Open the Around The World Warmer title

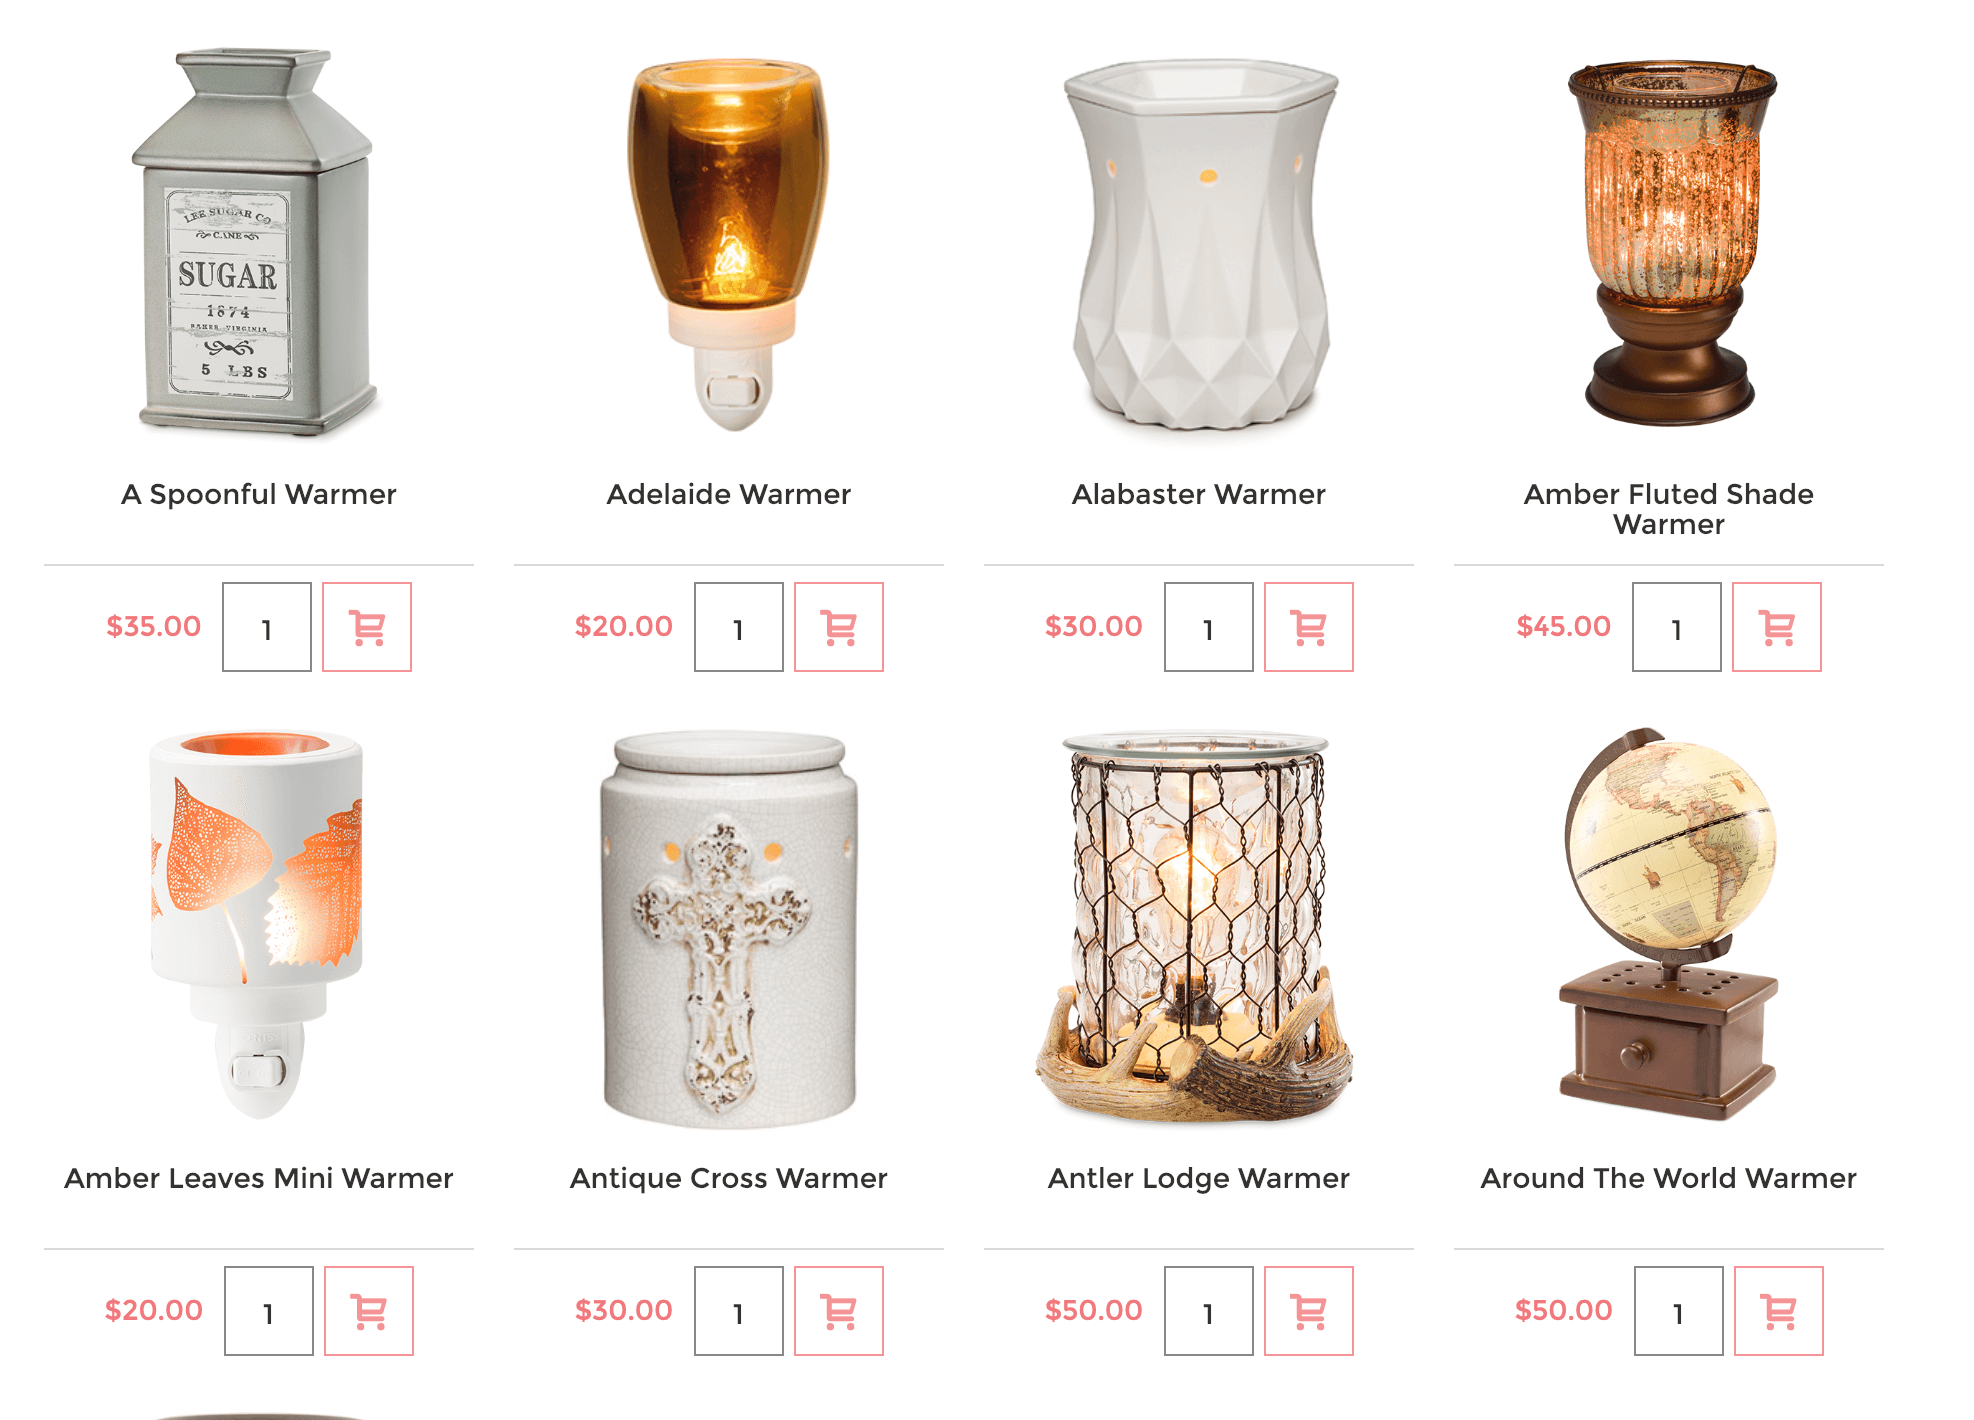(x=1669, y=1178)
